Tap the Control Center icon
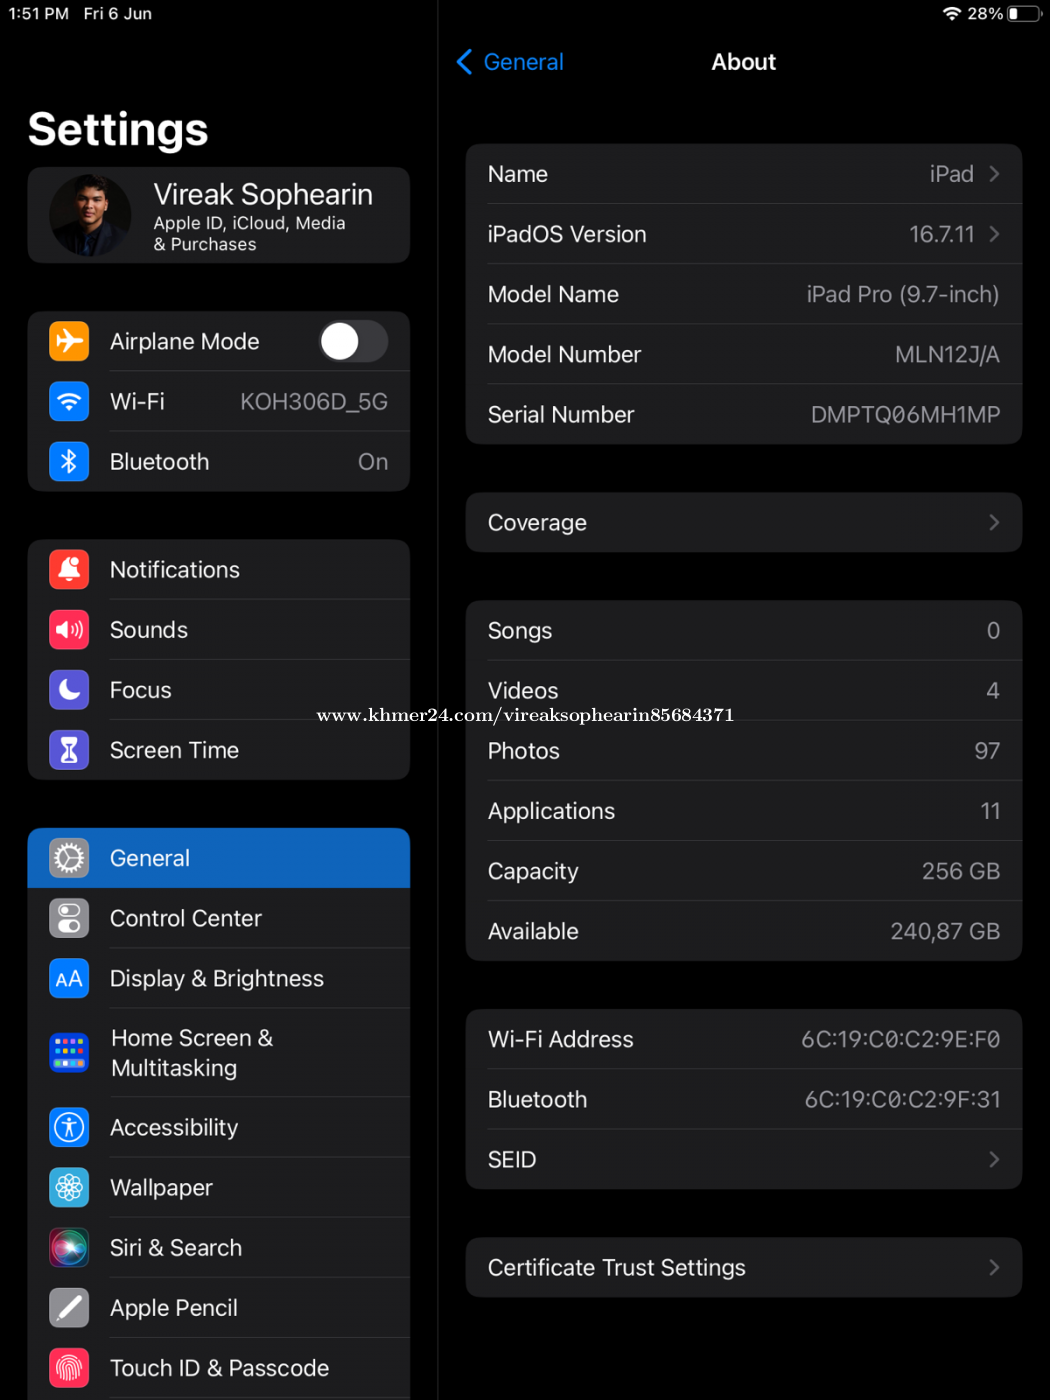The height and width of the screenshot is (1400, 1050). (x=69, y=917)
